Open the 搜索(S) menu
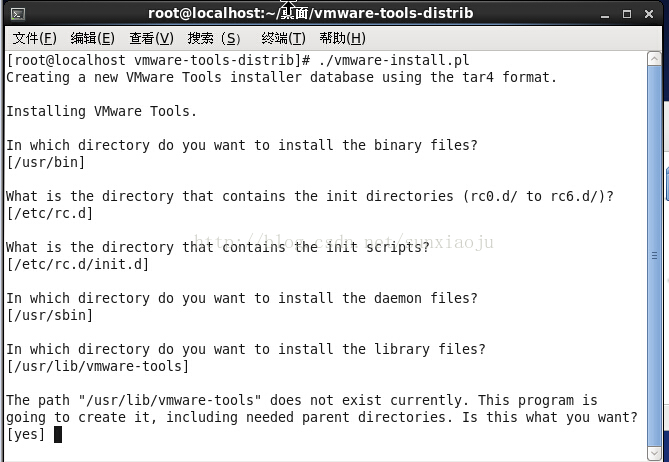Image resolution: width=669 pixels, height=462 pixels. (x=214, y=38)
